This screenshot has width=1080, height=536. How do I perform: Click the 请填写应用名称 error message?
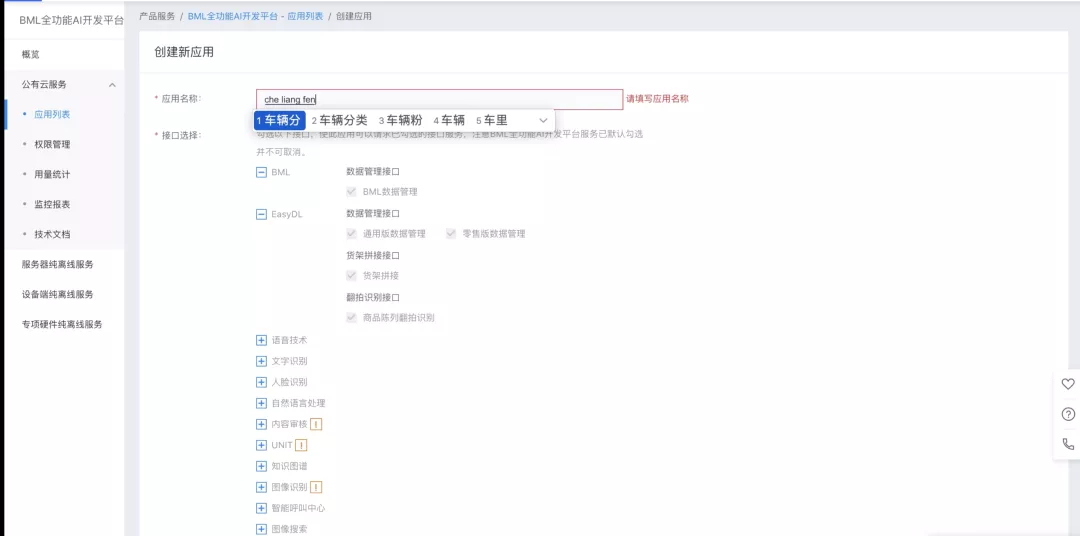[x=657, y=99]
